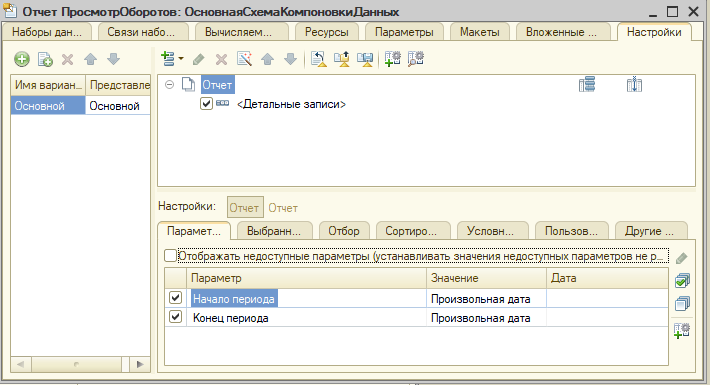This screenshot has height=385, width=710.
Task: Enable Отображать недоступные параметры checkbox
Action: pos(170,255)
